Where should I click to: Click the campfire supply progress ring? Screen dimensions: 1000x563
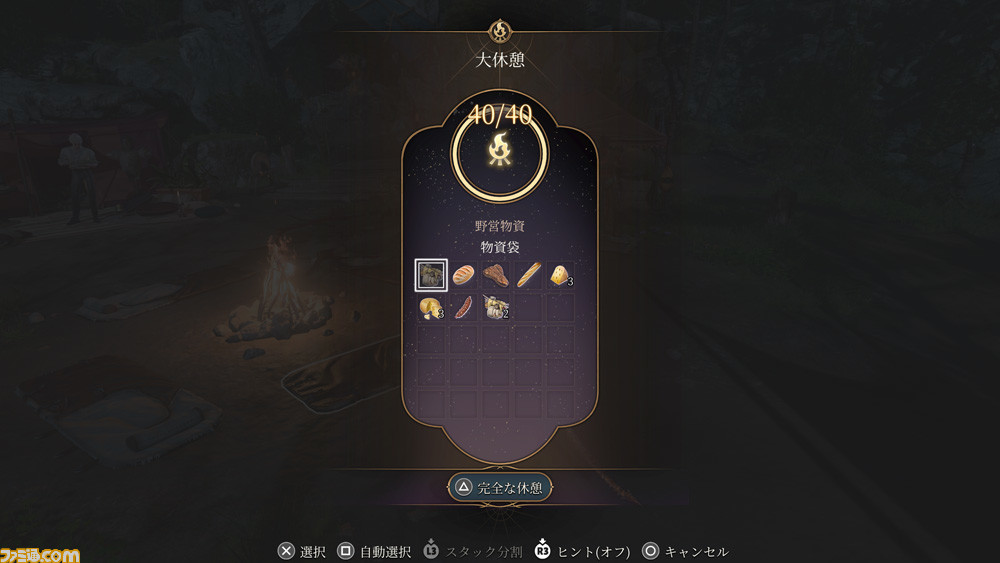pyautogui.click(x=500, y=153)
